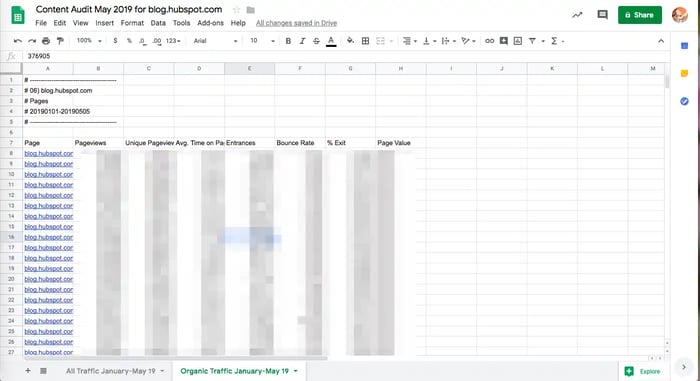Screen dimensions: 700x381
Task: Collapse the menus with up chevron
Action: pyautogui.click(x=661, y=41)
